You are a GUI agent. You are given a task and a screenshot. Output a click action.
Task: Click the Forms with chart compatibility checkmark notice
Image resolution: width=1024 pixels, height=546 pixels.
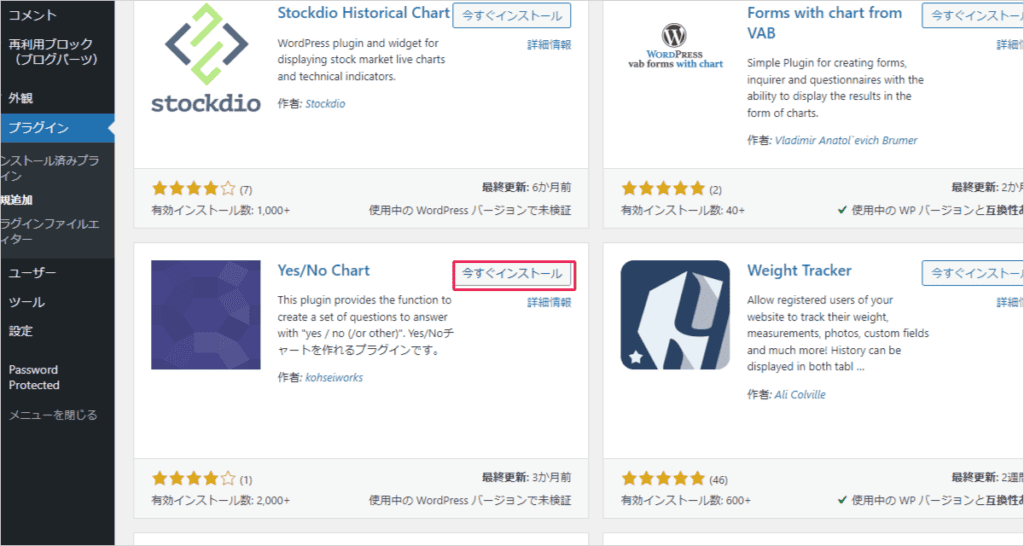click(x=931, y=210)
